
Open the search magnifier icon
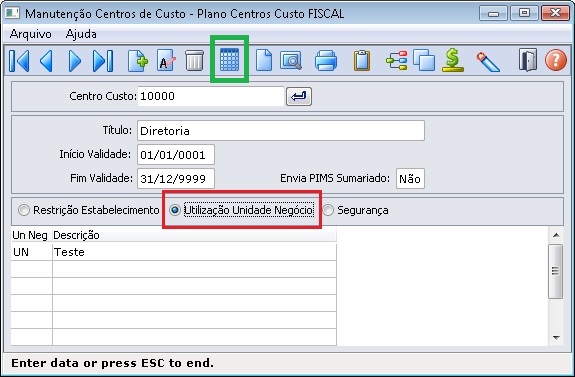pos(291,61)
